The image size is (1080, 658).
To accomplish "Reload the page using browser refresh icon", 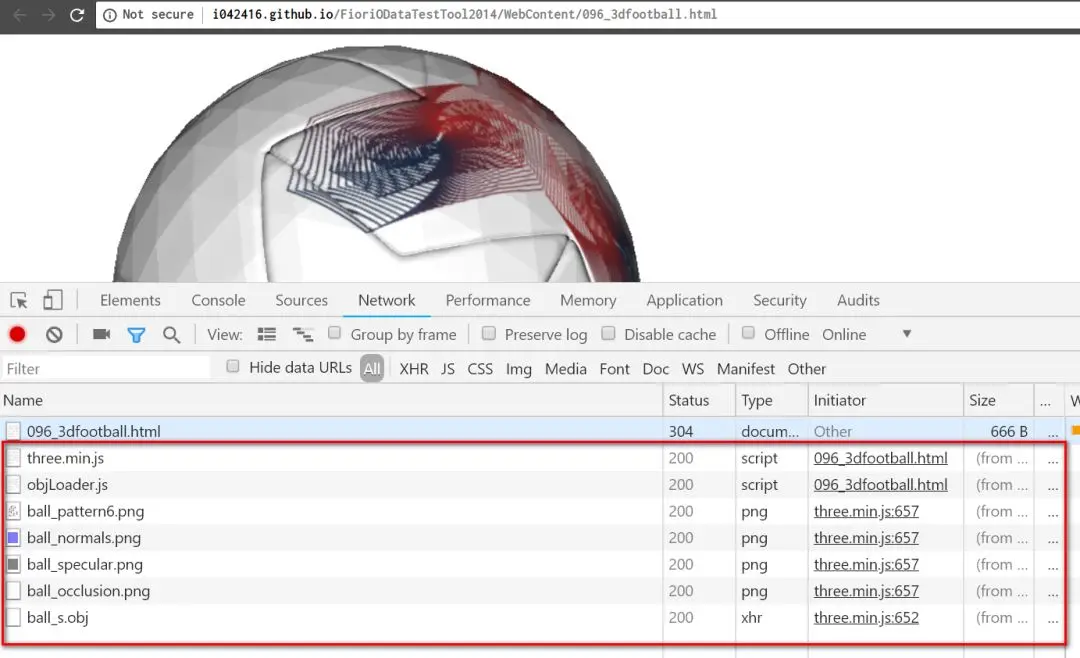I will [x=76, y=14].
